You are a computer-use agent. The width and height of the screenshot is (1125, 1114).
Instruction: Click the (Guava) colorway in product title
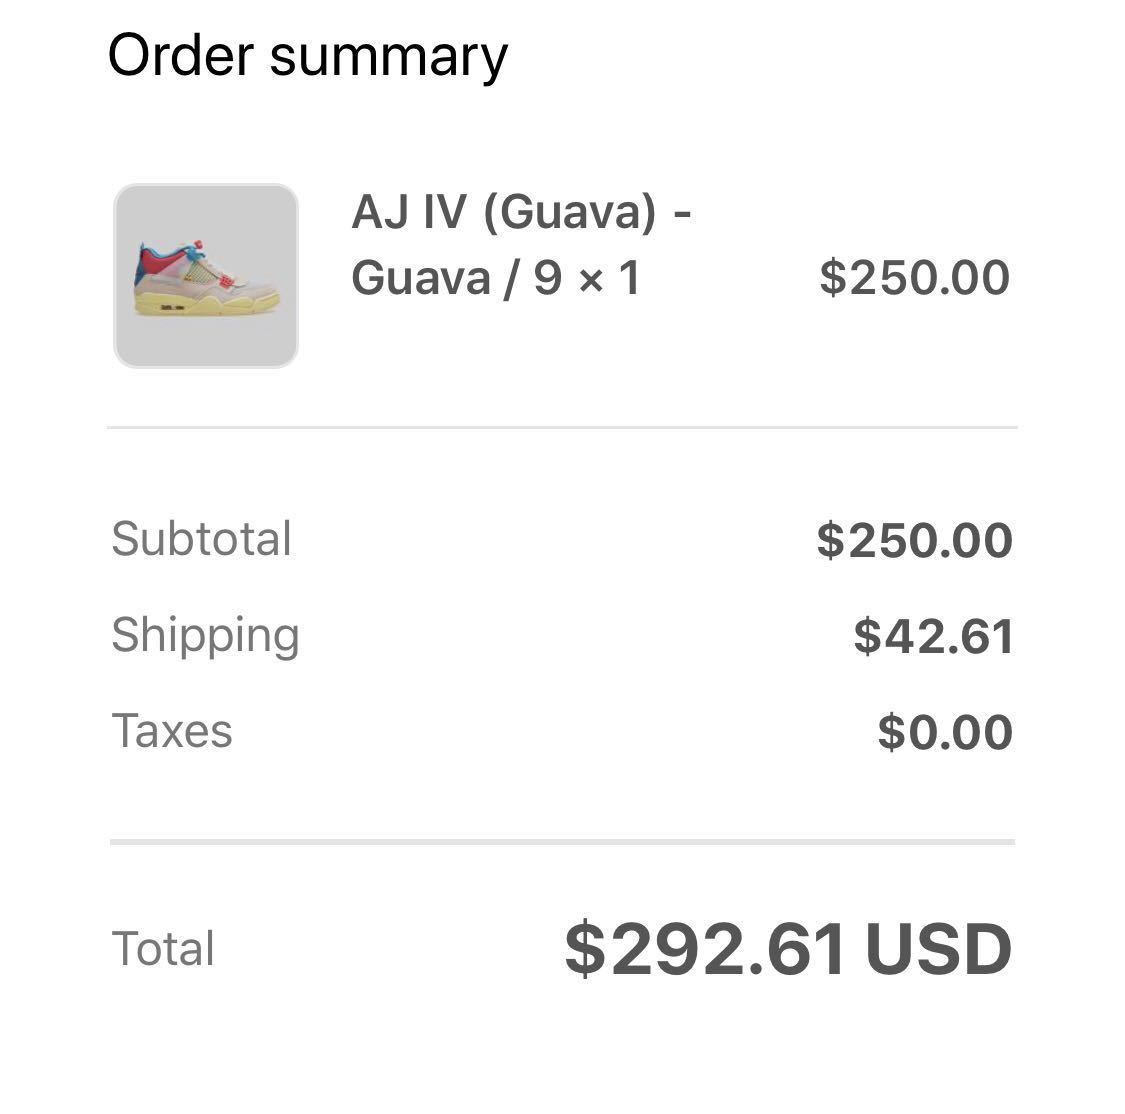pyautogui.click(x=570, y=212)
